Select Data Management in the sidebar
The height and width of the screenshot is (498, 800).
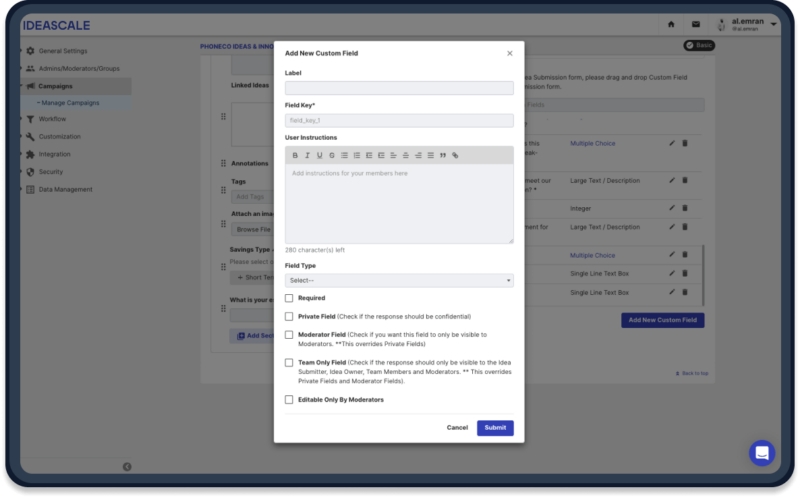click(65, 189)
